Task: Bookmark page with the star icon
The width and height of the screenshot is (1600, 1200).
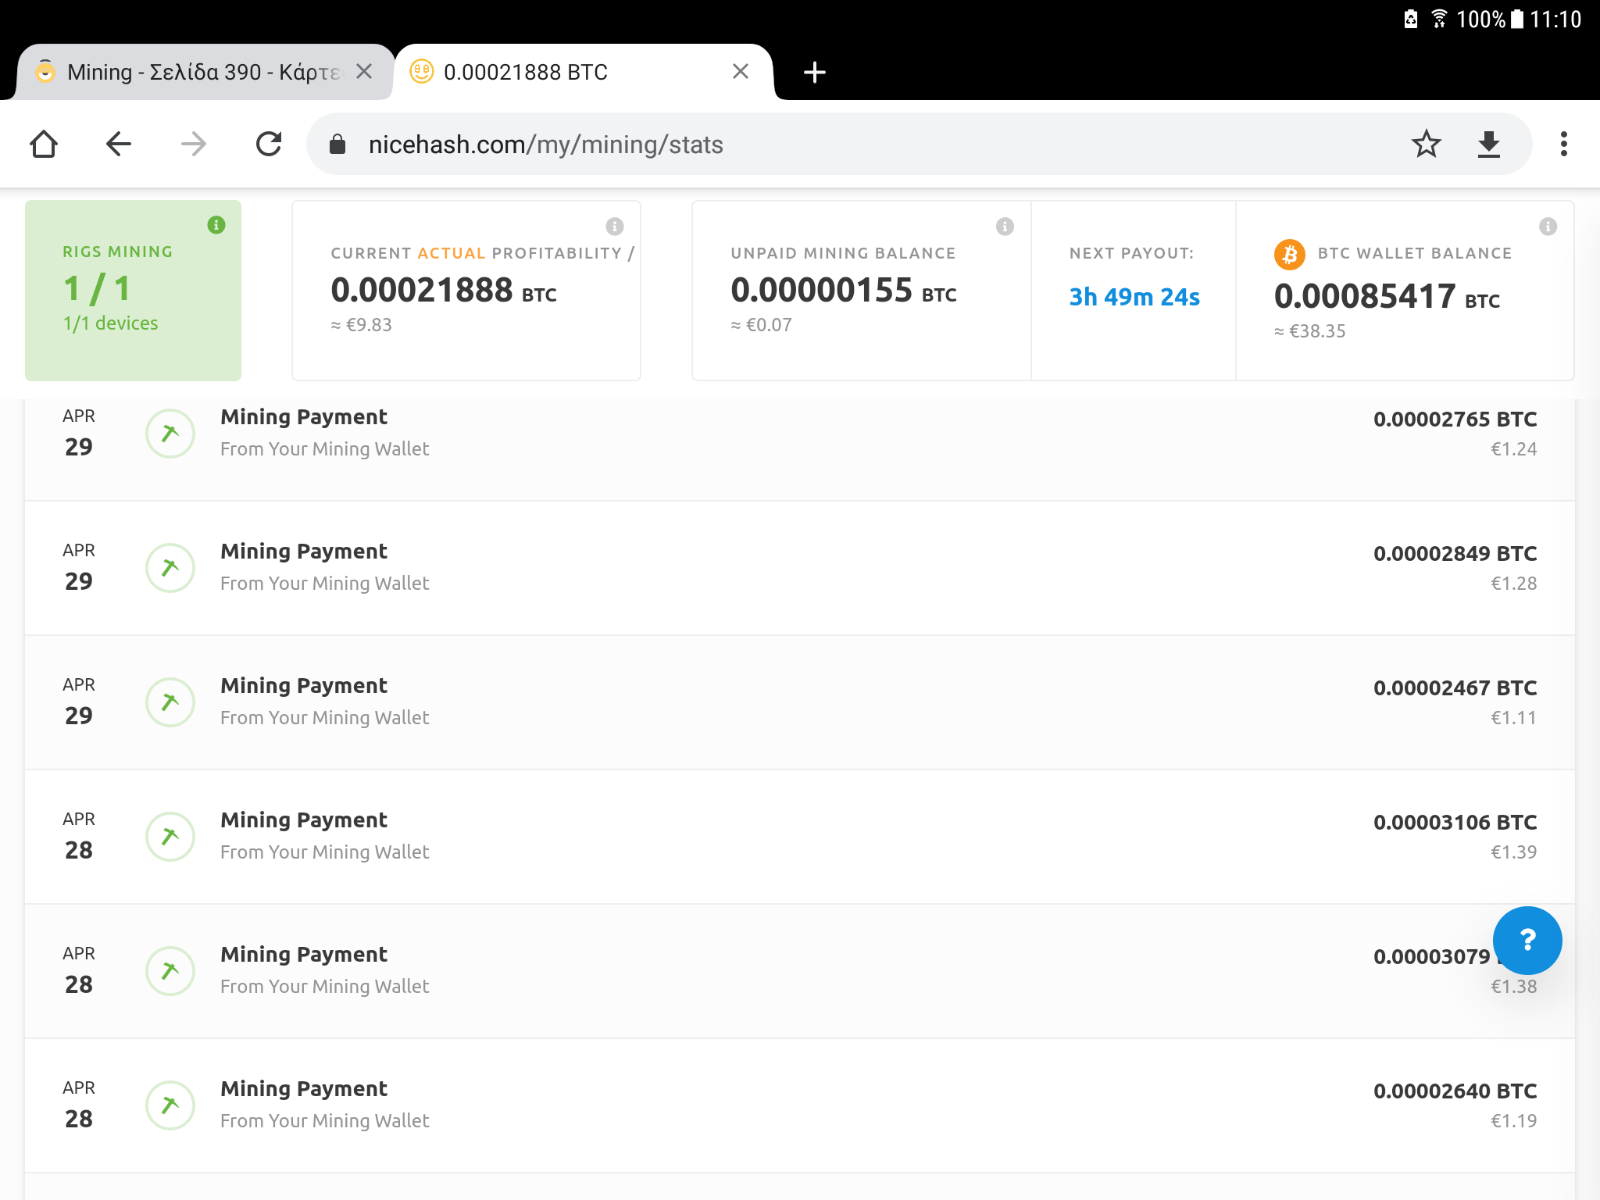Action: pos(1426,144)
